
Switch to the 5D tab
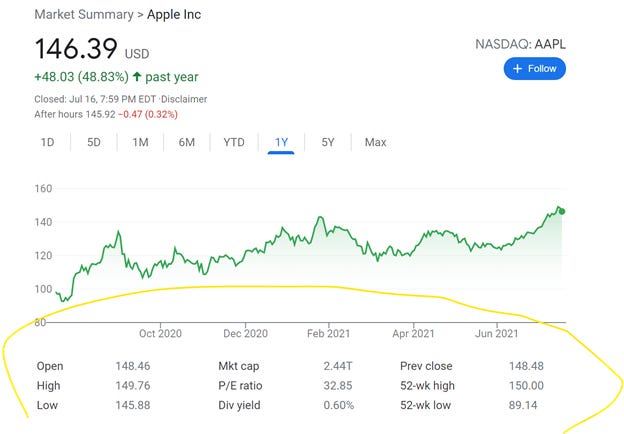coord(94,142)
